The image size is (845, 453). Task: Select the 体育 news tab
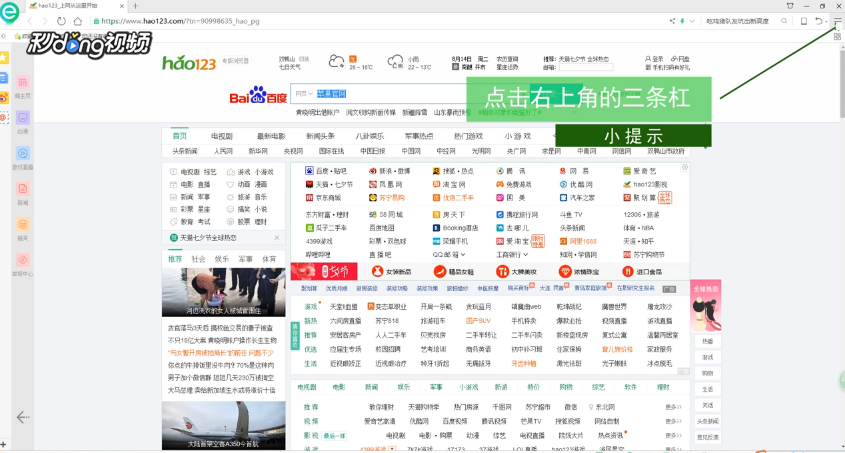pos(269,259)
